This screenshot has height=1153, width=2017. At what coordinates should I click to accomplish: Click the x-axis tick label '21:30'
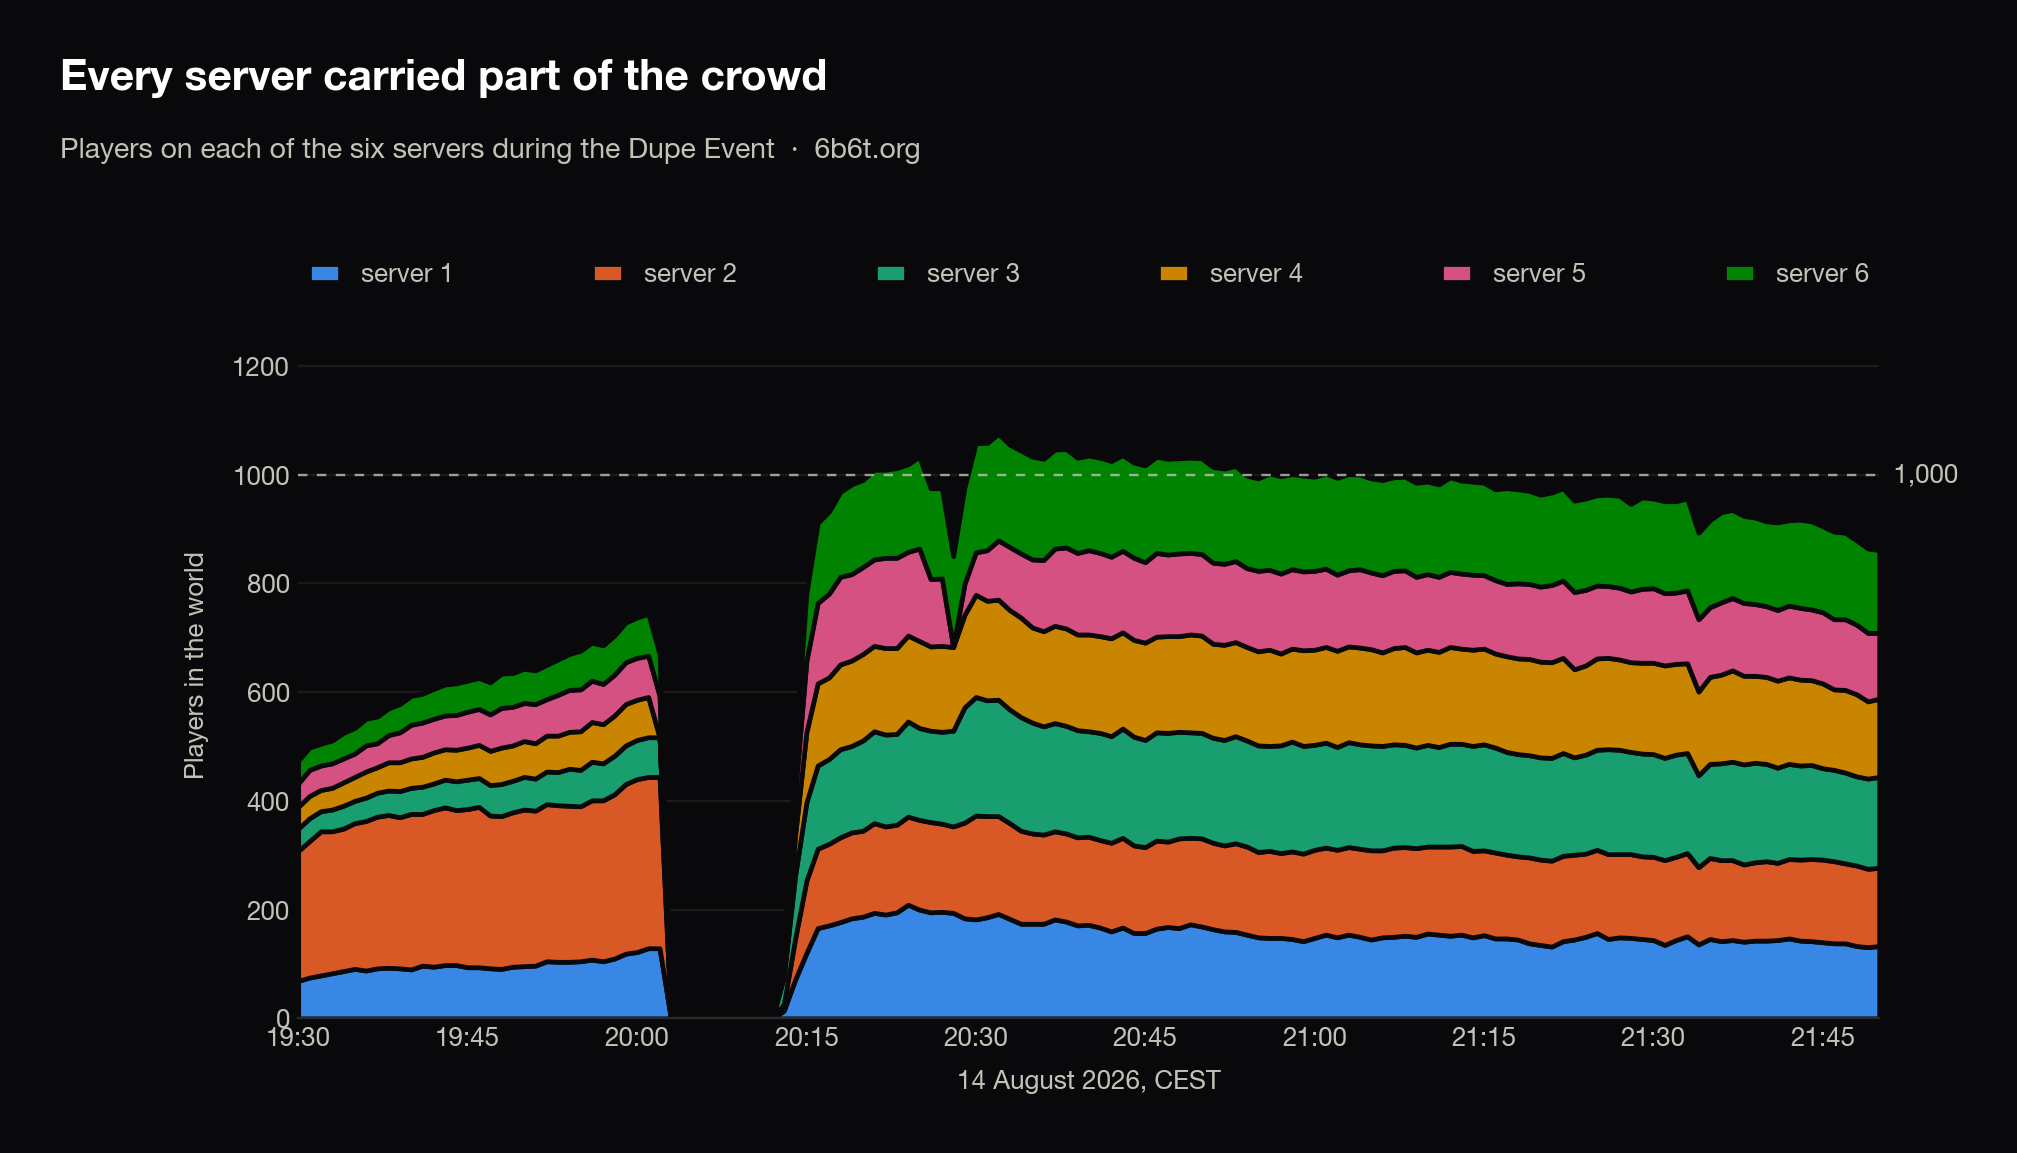(x=1652, y=1037)
